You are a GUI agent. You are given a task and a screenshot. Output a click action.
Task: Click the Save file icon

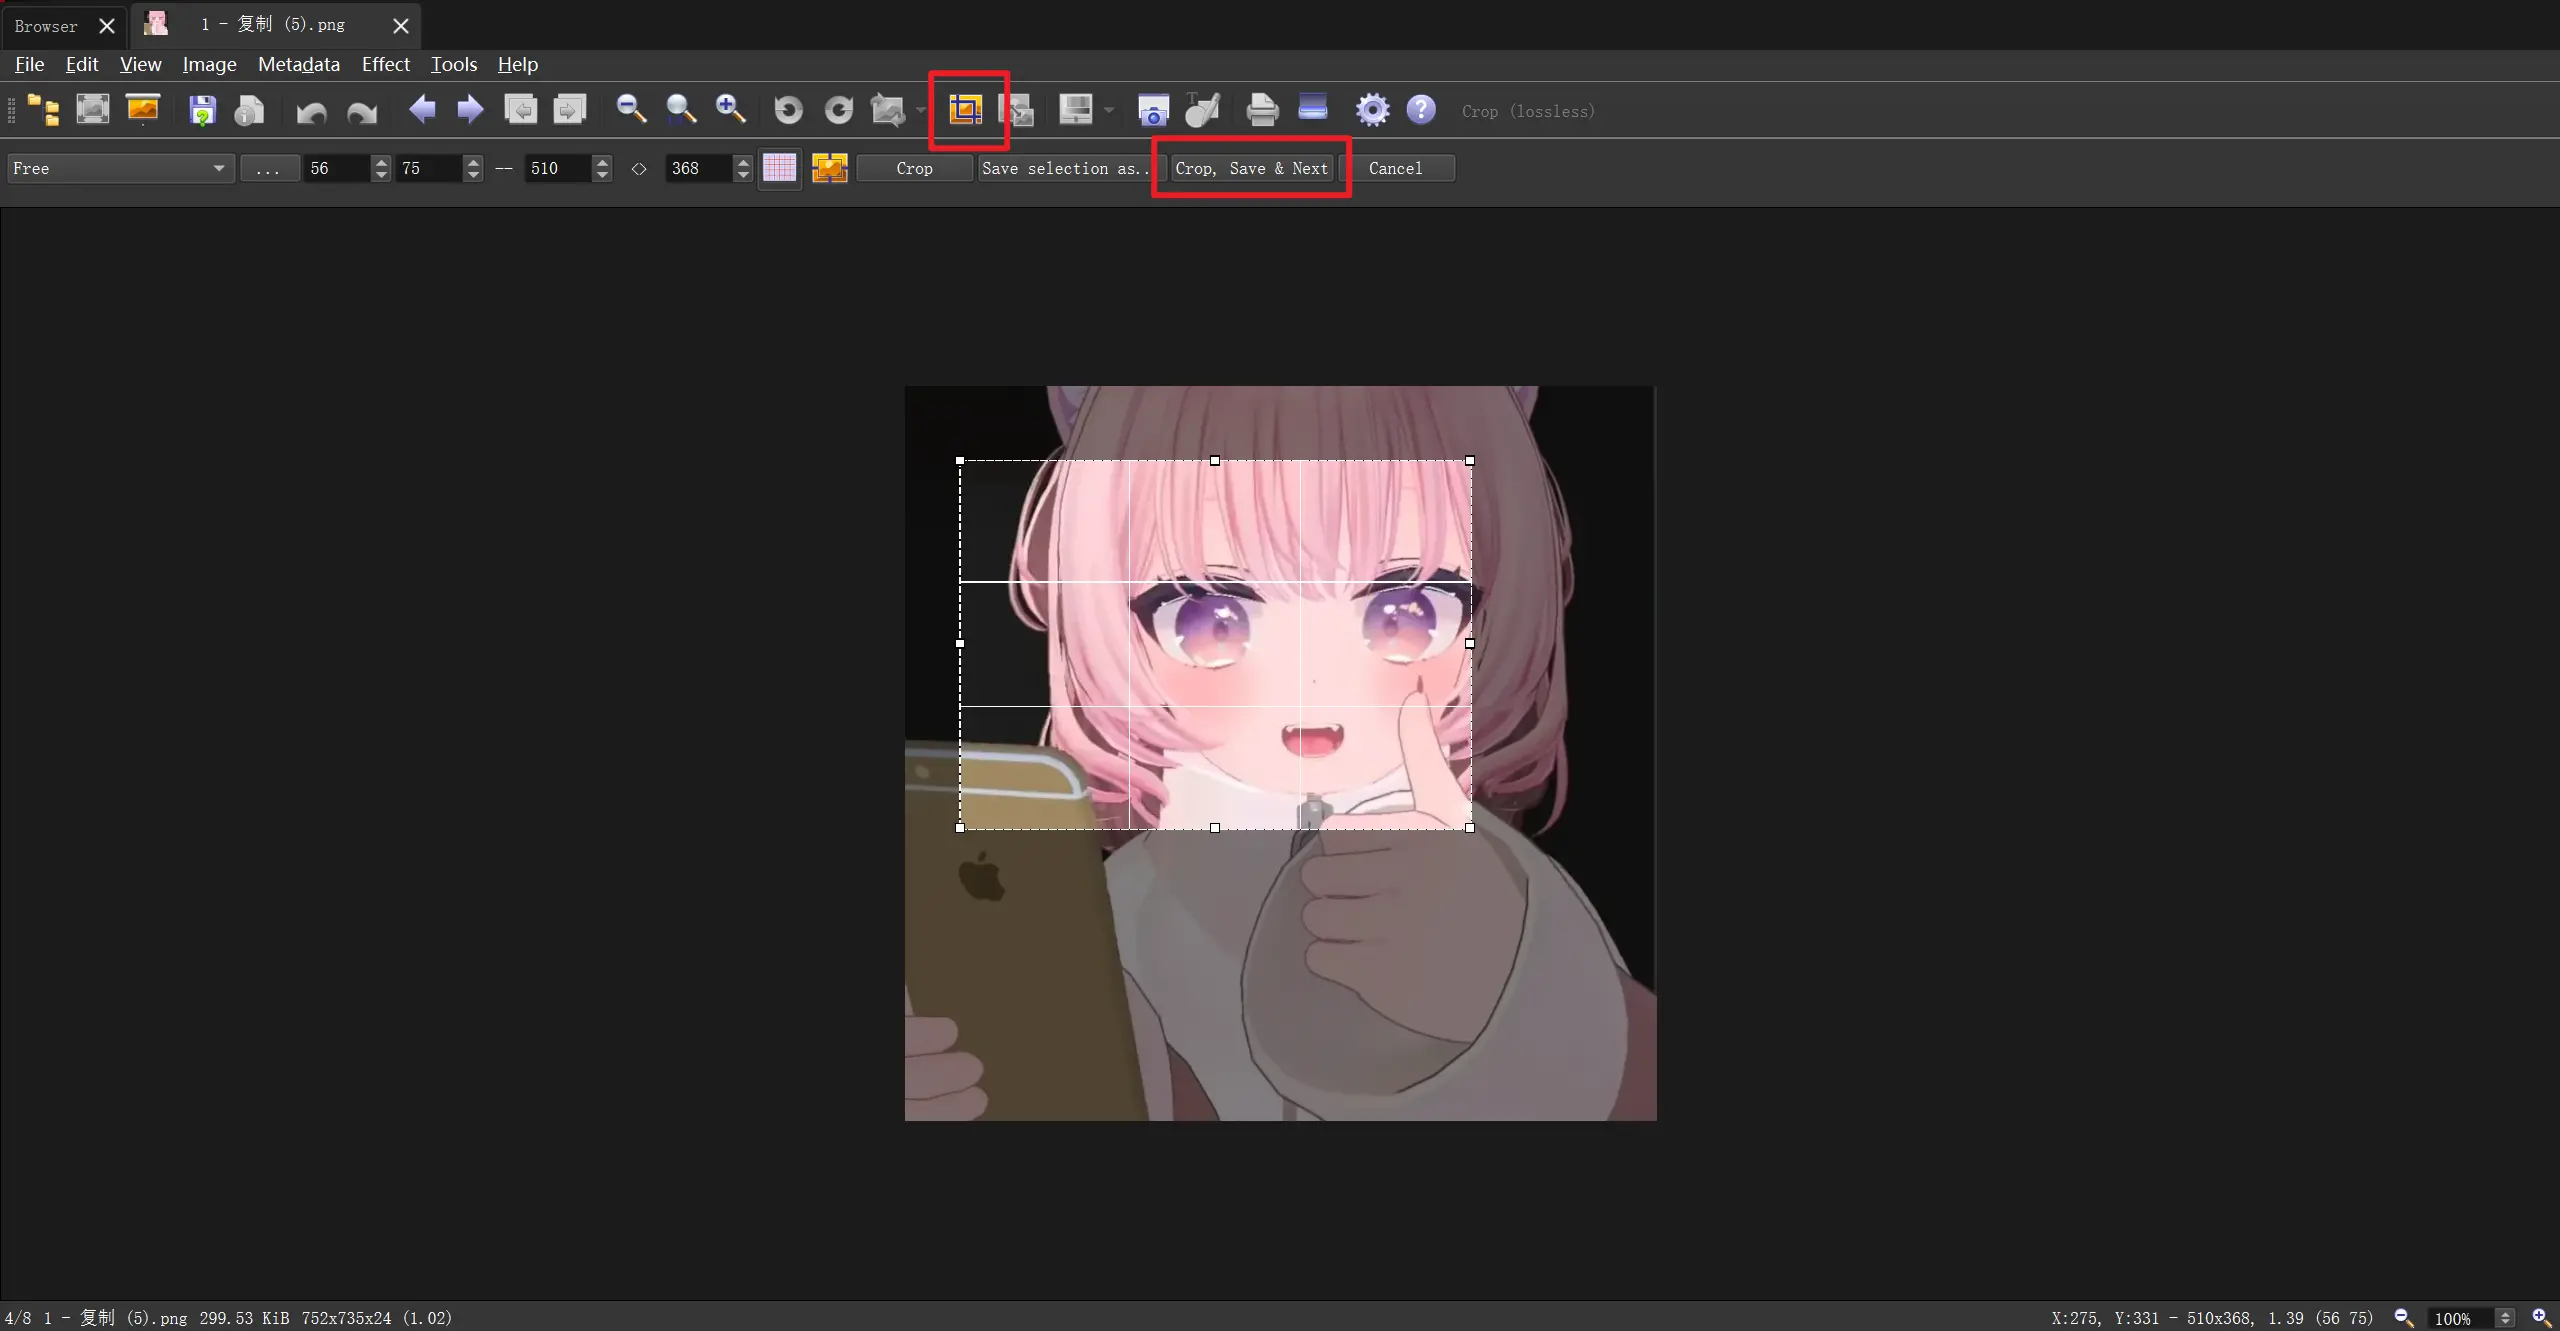(x=202, y=110)
